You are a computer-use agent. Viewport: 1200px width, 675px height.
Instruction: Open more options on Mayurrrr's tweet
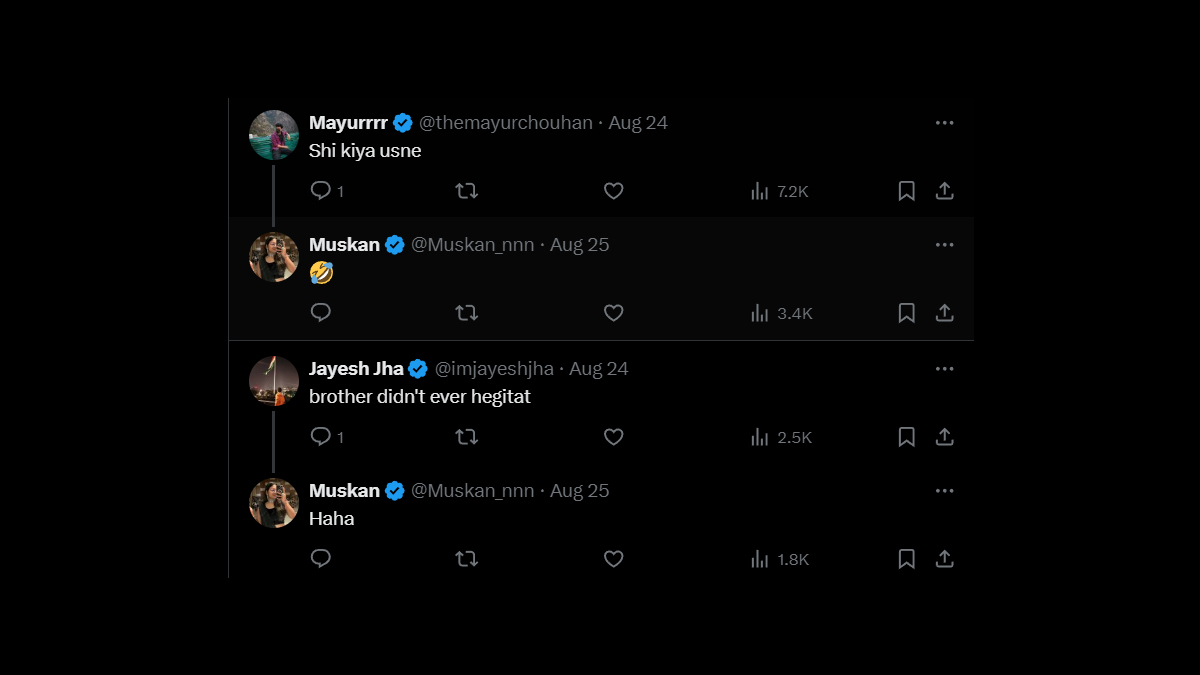click(x=944, y=123)
